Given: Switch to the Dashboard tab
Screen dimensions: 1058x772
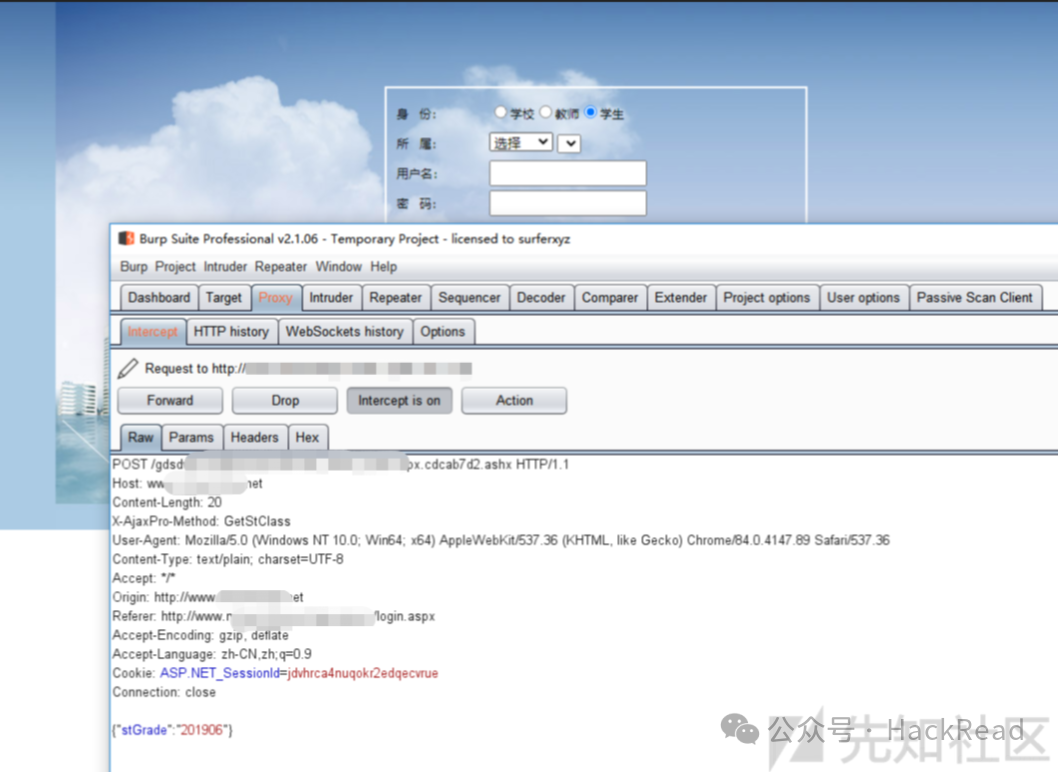Looking at the screenshot, I should tap(159, 298).
